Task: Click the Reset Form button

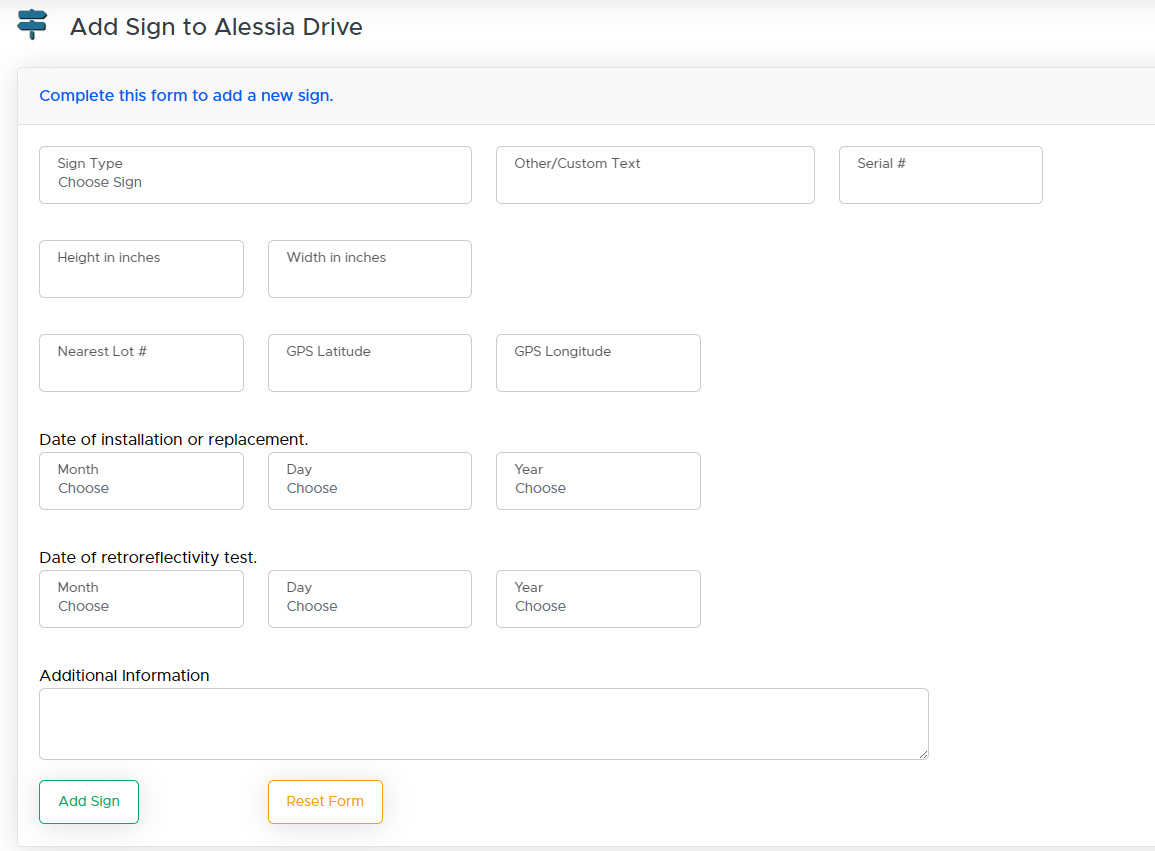Action: 325,802
